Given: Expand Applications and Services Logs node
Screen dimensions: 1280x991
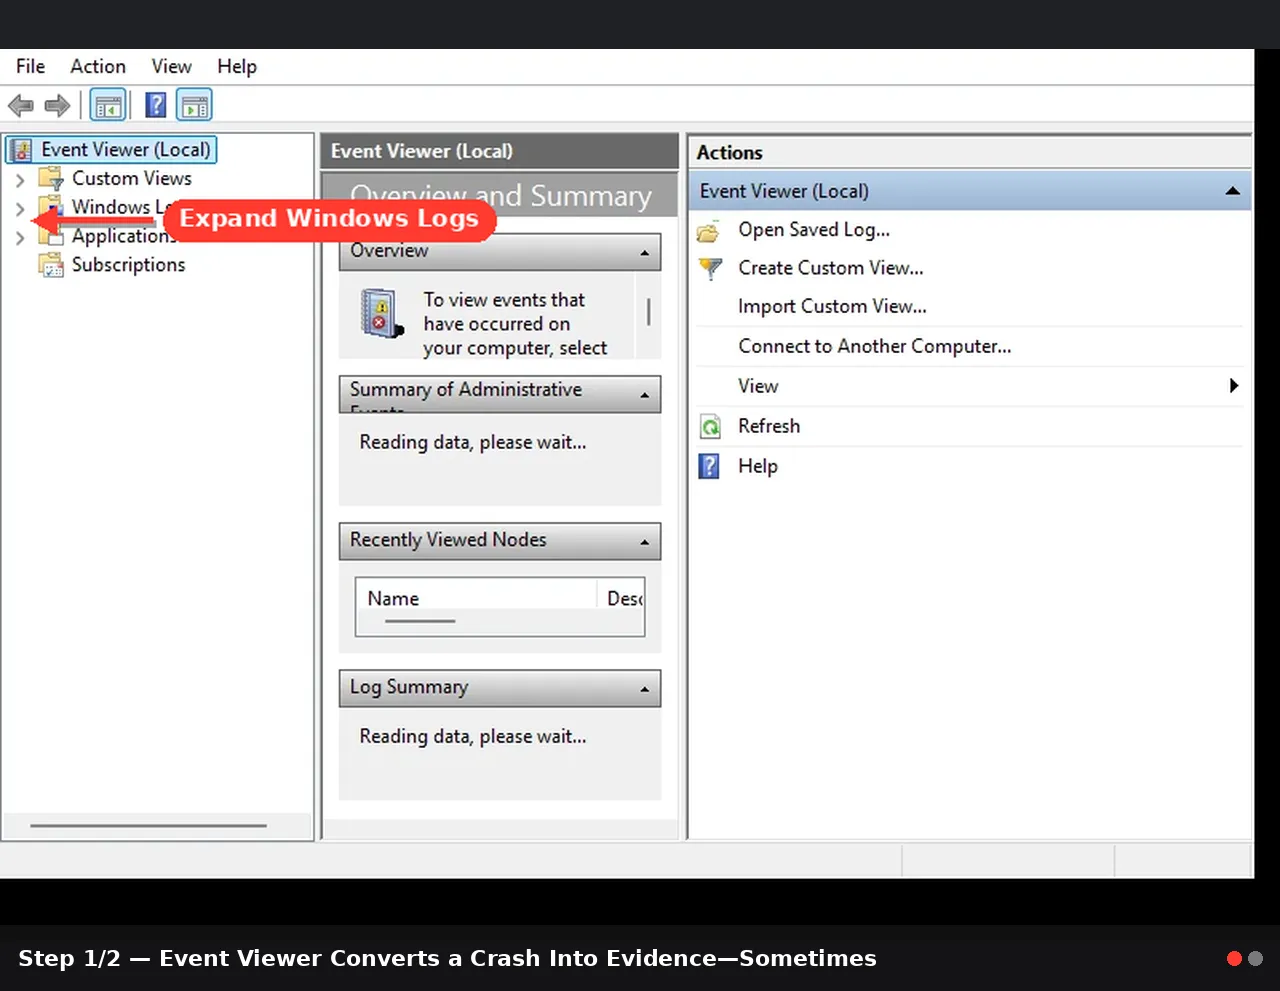Looking at the screenshot, I should coord(20,238).
